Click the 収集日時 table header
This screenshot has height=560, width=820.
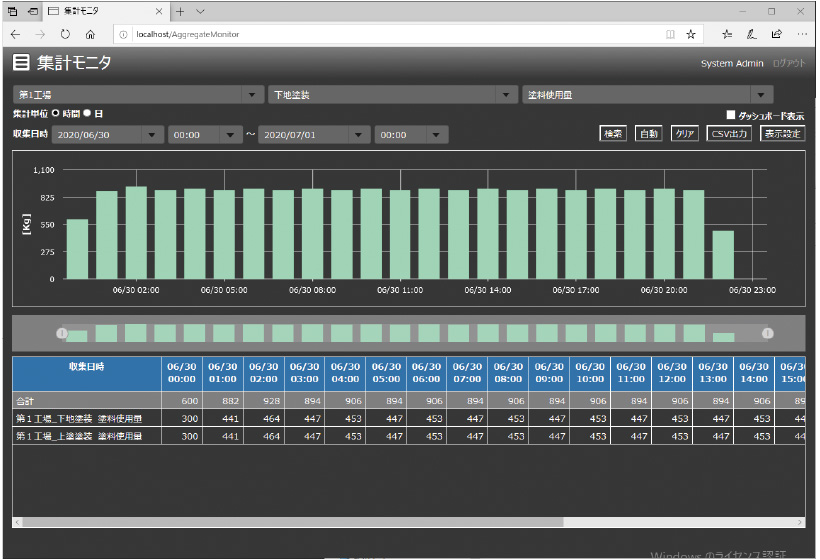pyautogui.click(x=86, y=373)
